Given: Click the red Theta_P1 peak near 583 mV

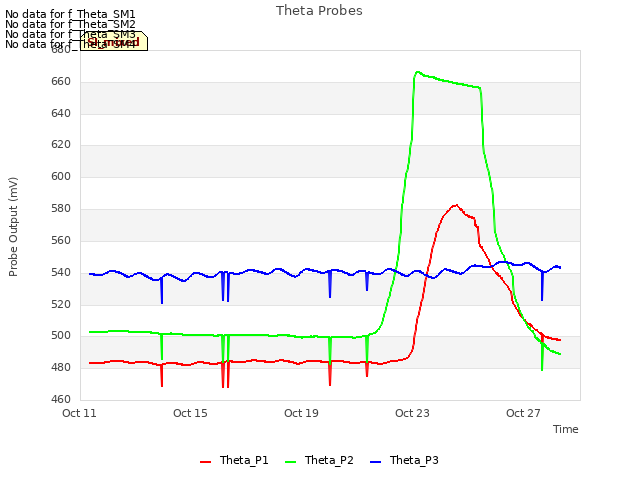Looking at the screenshot, I should pos(456,205).
